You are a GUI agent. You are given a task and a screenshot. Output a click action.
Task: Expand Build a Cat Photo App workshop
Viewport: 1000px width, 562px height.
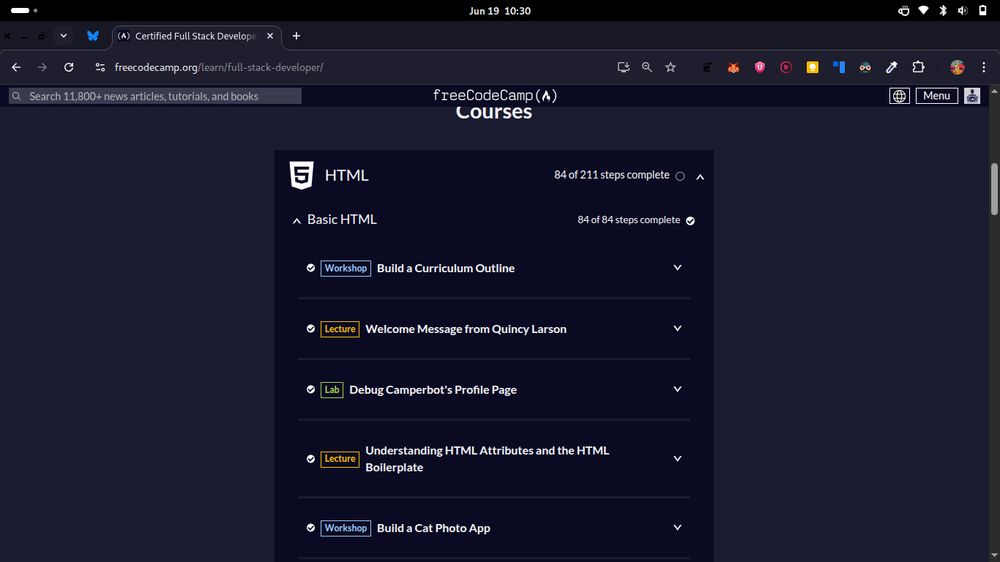pos(677,528)
